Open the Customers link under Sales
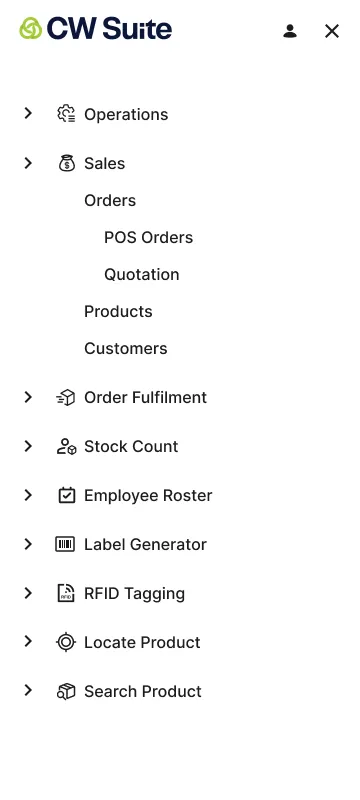Screen dimensions: 360x800 125,348
